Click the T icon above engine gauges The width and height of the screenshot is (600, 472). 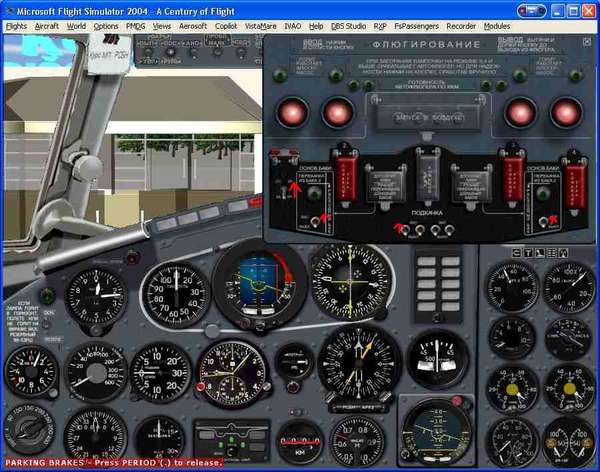click(528, 252)
